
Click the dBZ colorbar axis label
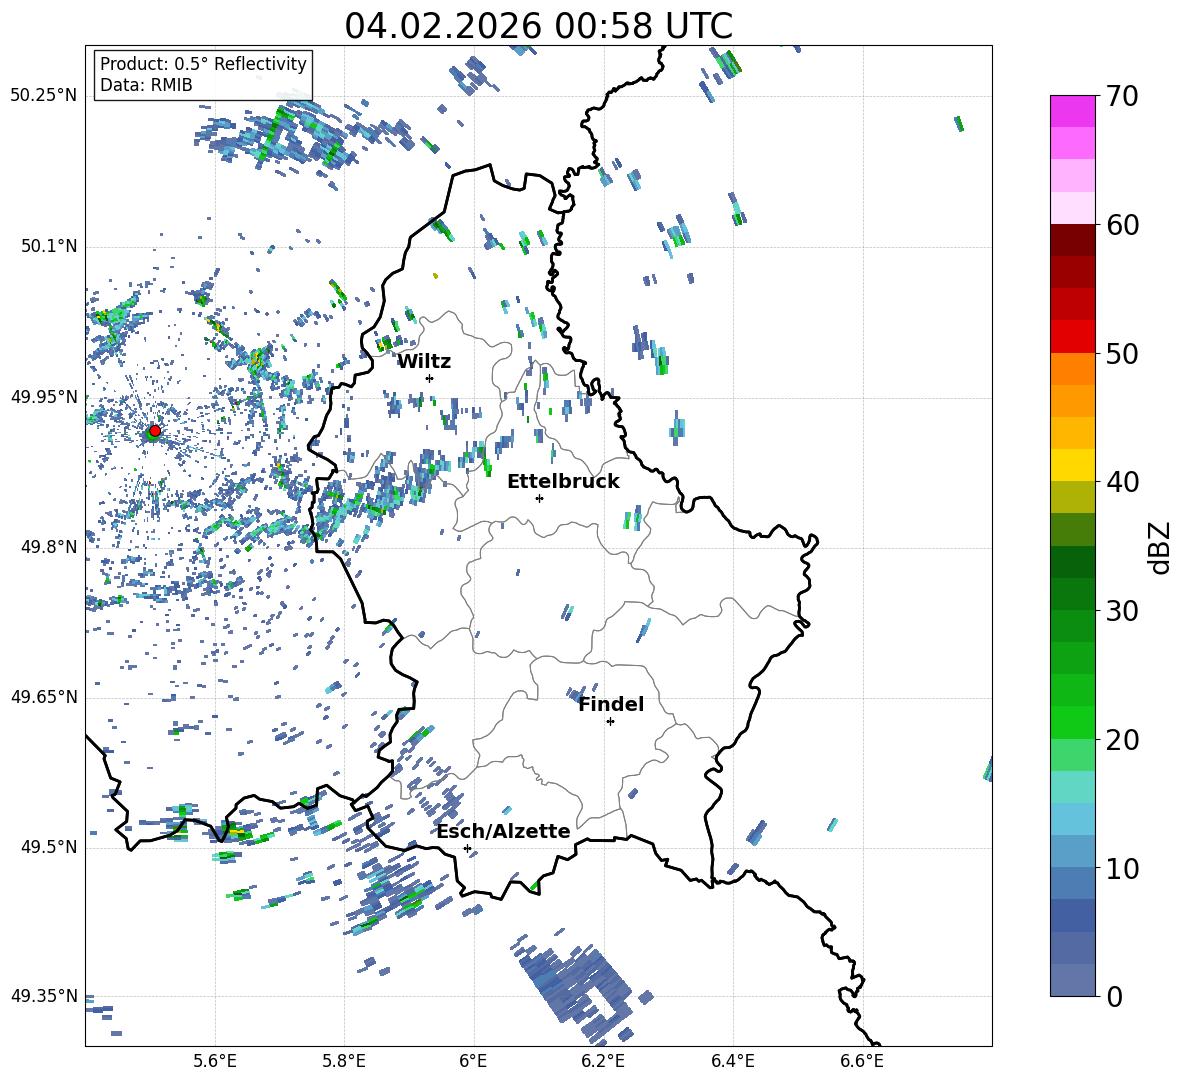pos(1160,547)
